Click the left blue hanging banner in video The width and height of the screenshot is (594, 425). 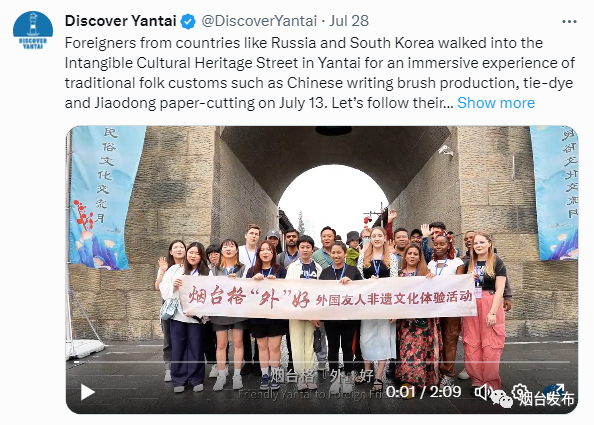pos(105,197)
